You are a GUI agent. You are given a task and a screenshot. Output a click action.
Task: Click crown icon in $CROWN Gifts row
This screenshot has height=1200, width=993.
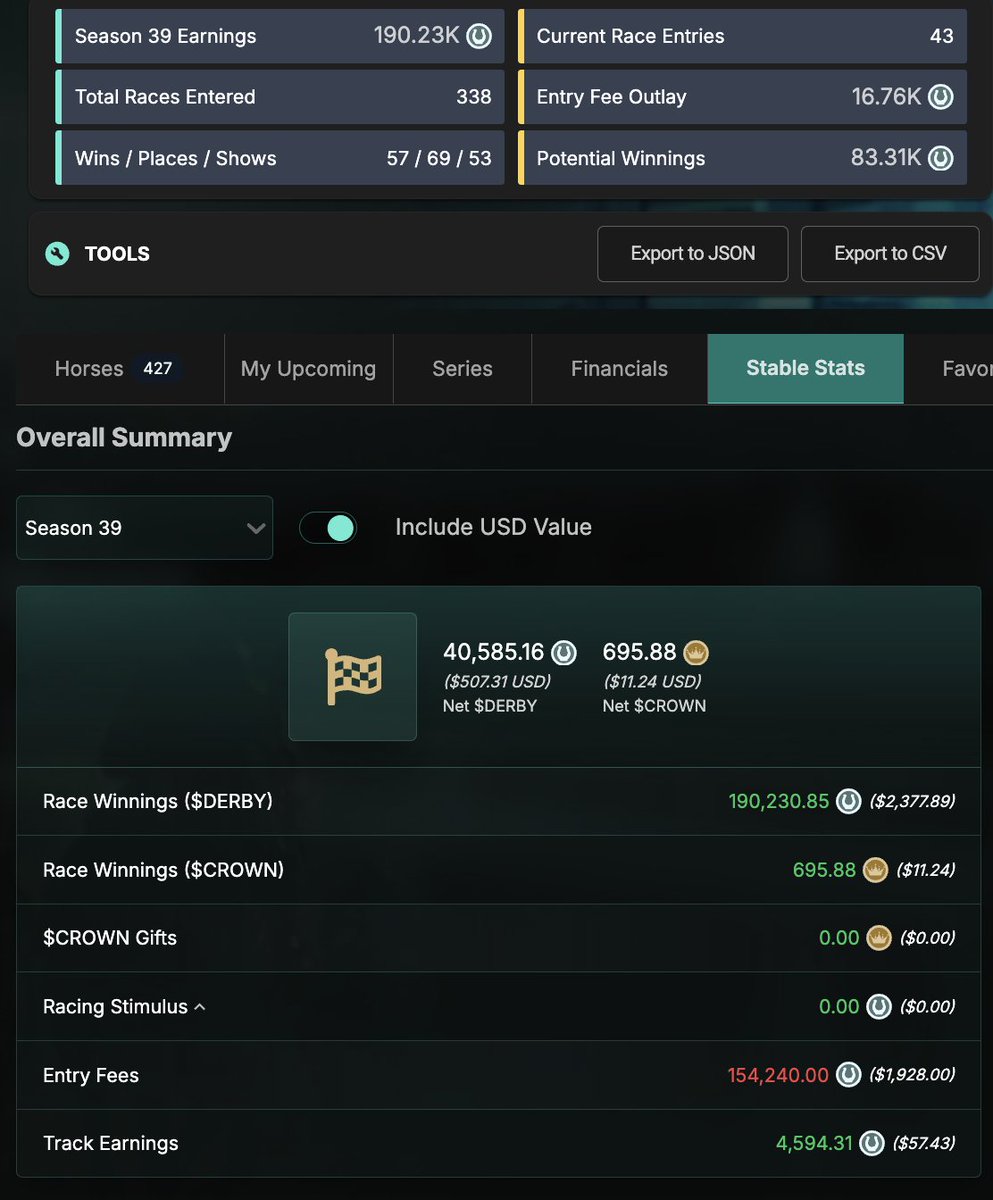[878, 938]
